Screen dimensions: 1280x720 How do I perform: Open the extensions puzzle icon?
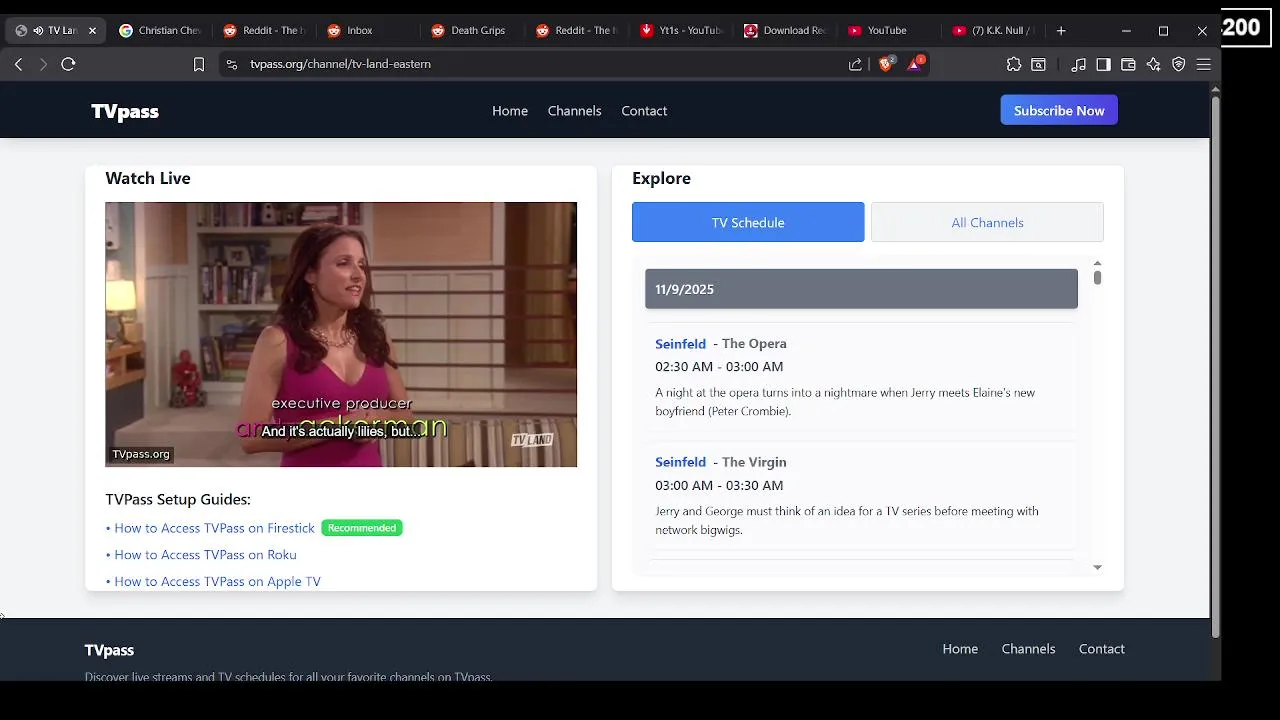pos(1014,64)
